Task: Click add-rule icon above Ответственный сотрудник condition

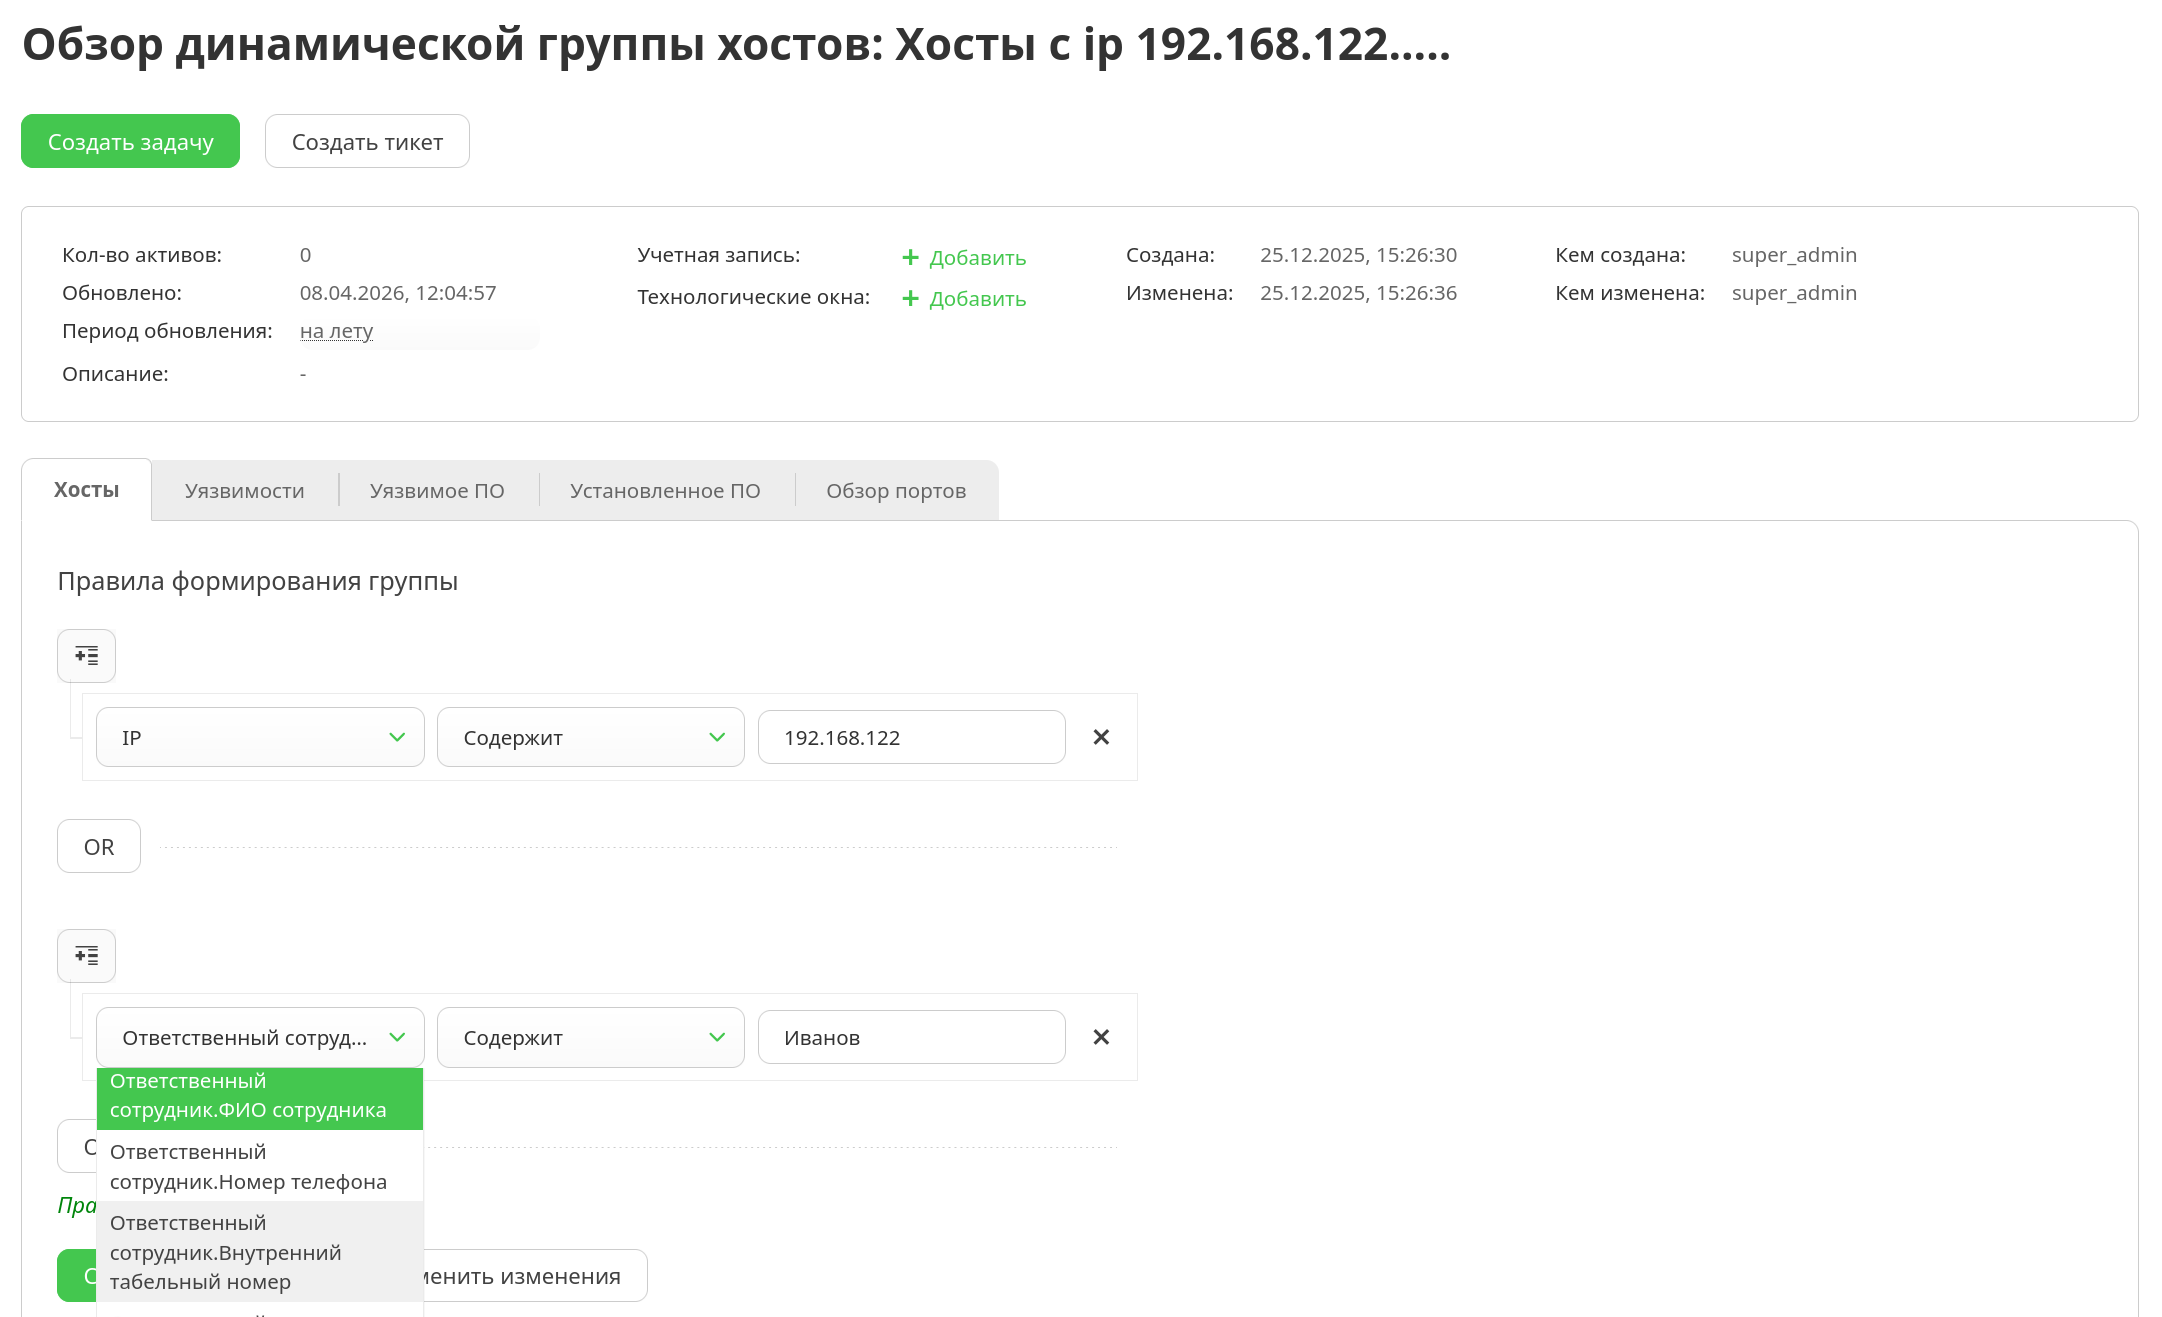Action: point(86,956)
